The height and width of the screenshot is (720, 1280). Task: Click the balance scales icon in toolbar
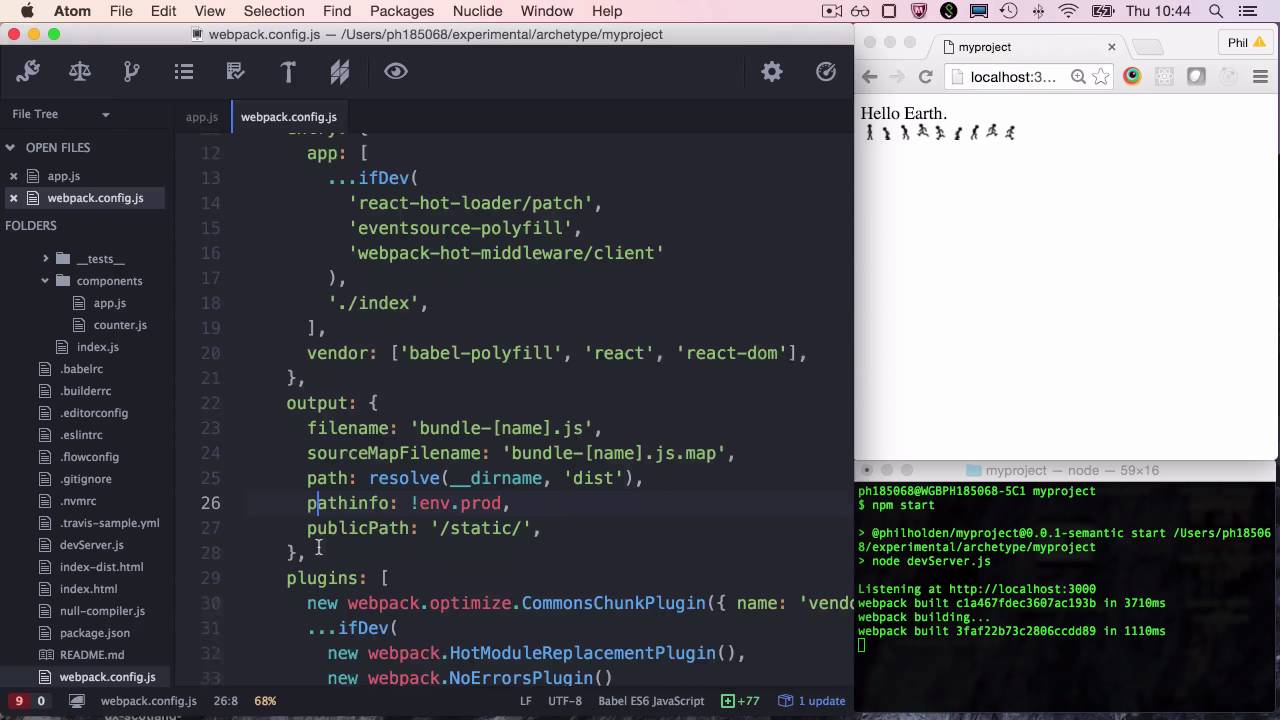click(80, 71)
